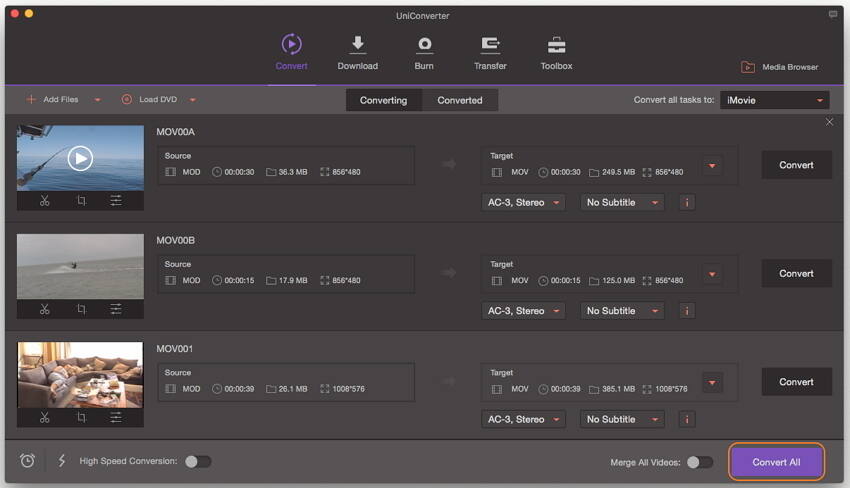Click the MOV00A file name

176,132
